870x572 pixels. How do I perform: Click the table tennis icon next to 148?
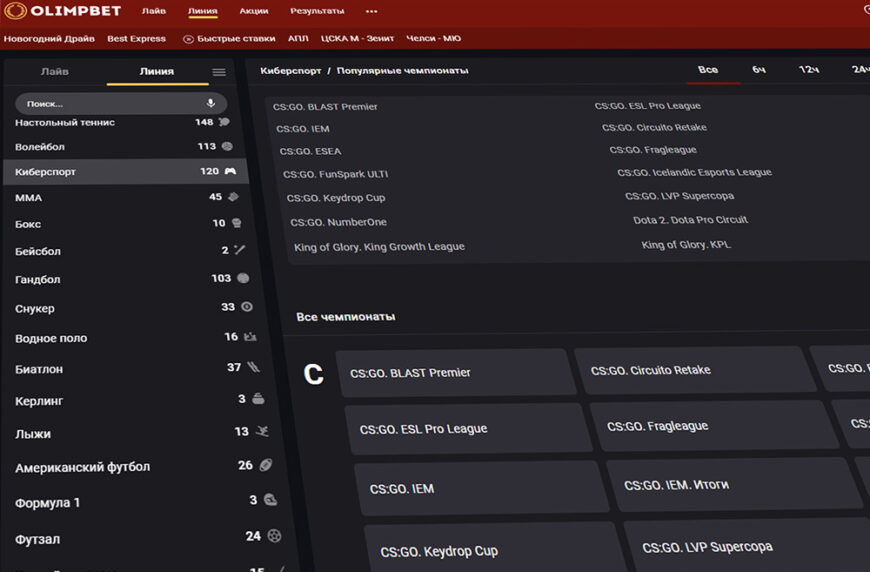pos(224,122)
